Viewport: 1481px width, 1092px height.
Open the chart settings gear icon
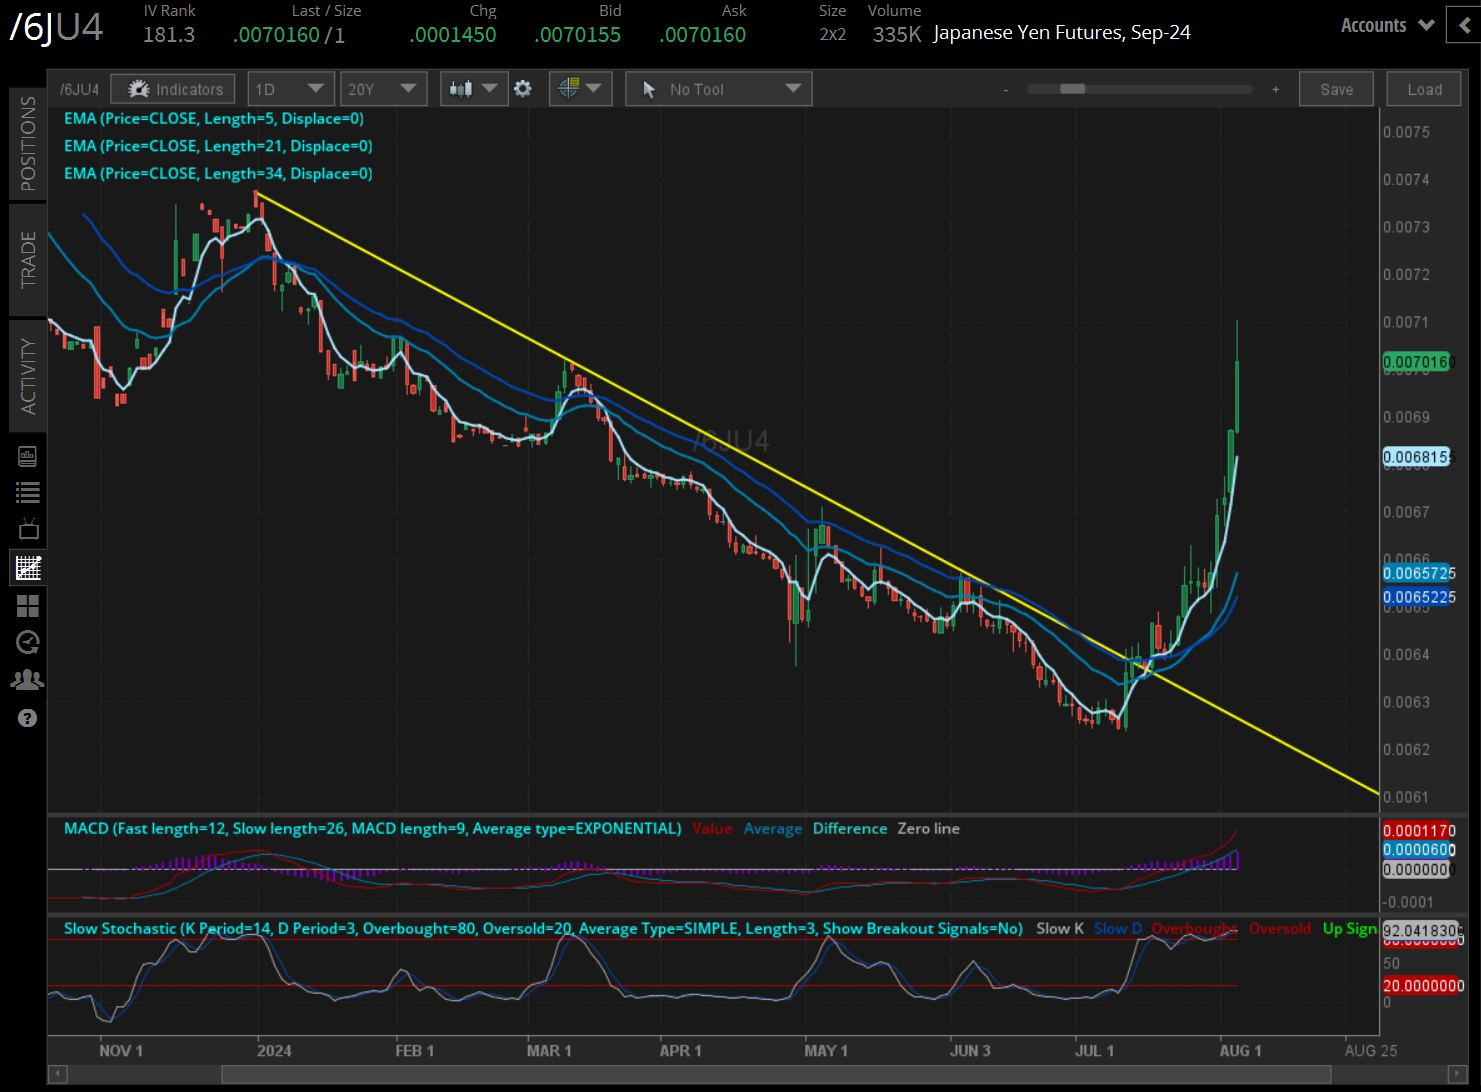[523, 88]
